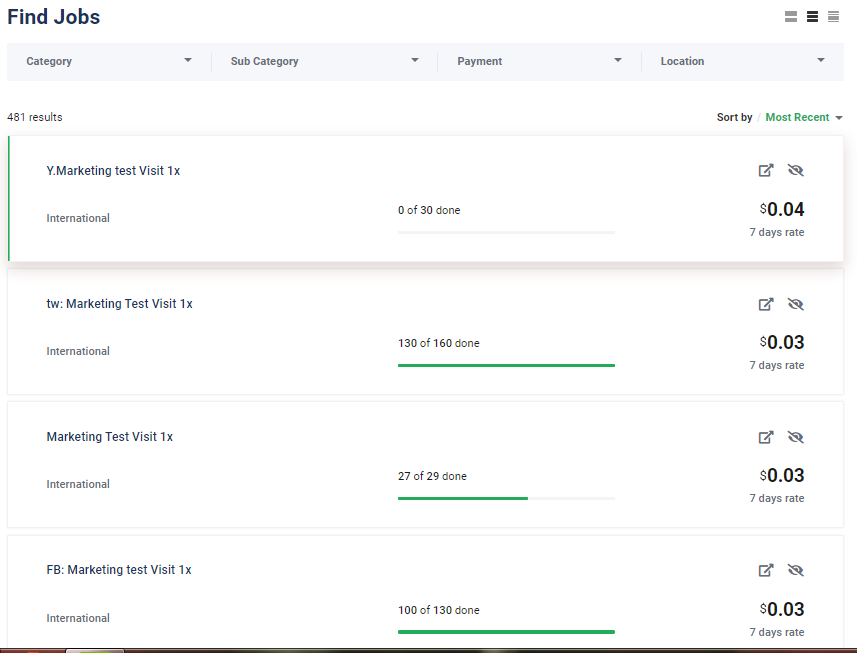Switch to medium list view layout
The image size is (857, 653).
click(x=812, y=17)
